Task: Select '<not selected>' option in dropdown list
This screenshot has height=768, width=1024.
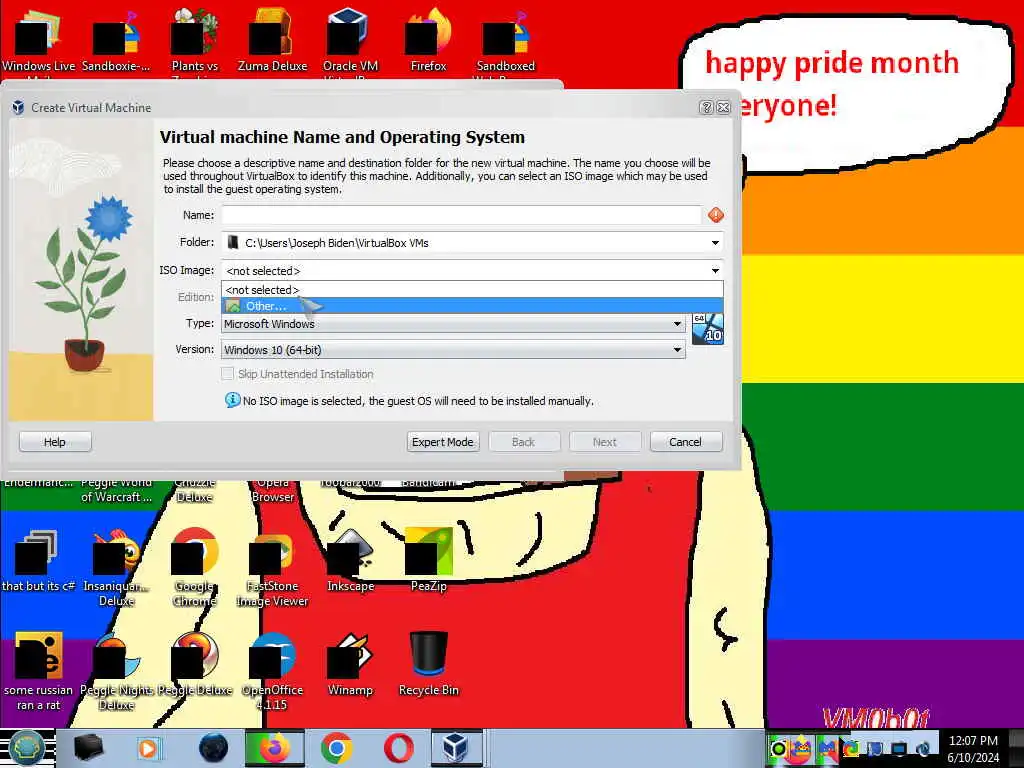Action: click(x=472, y=289)
